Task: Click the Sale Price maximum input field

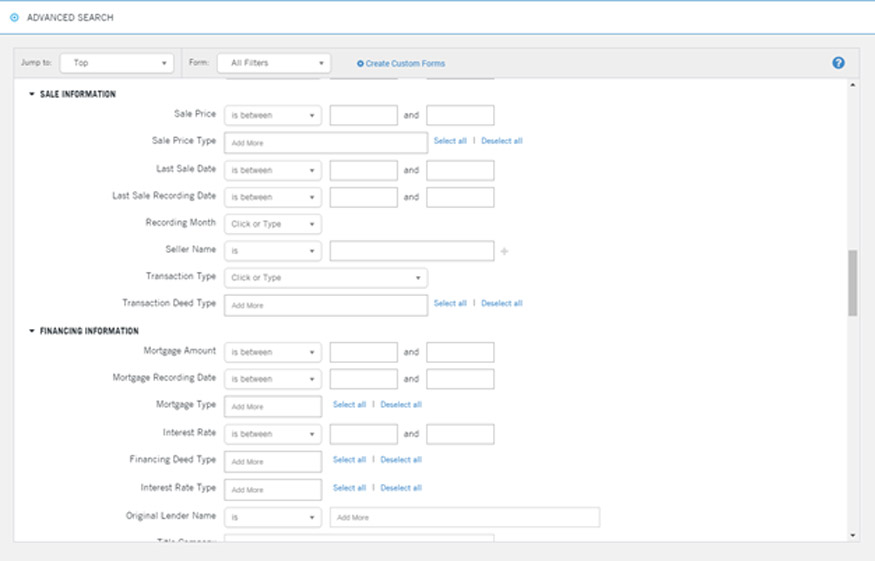Action: point(460,116)
